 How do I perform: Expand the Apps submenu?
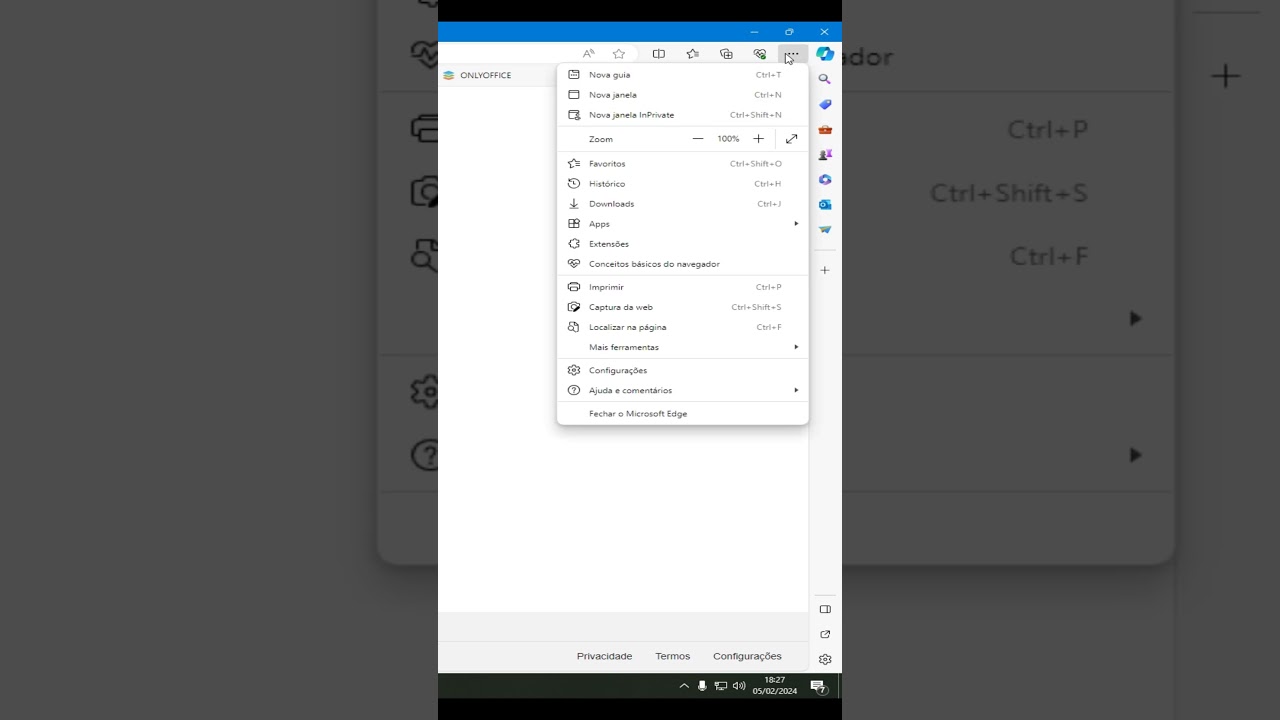pos(683,224)
